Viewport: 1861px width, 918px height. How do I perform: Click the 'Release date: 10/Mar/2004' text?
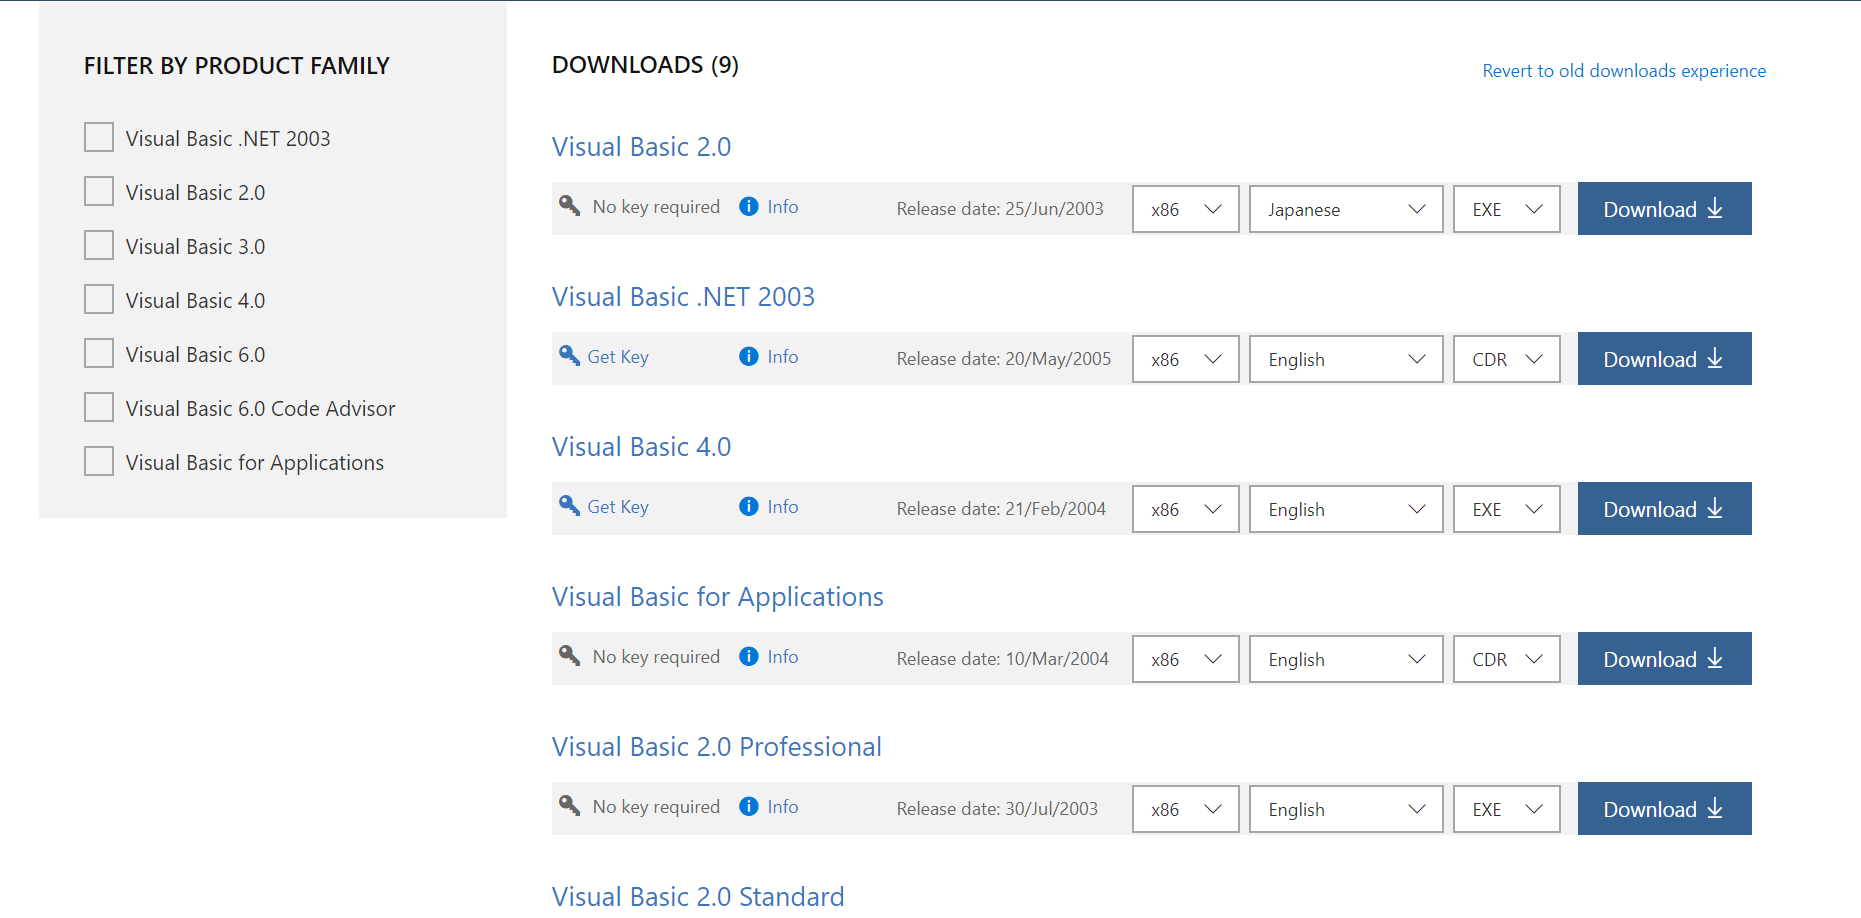1003,659
